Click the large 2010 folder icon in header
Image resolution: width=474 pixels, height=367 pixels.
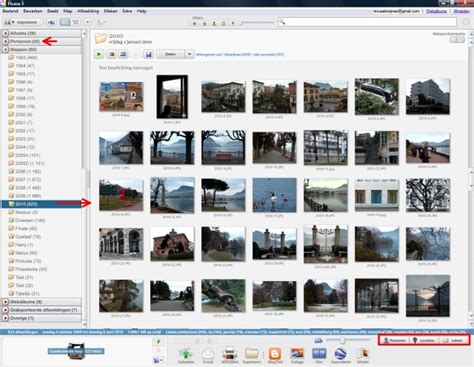click(x=100, y=38)
